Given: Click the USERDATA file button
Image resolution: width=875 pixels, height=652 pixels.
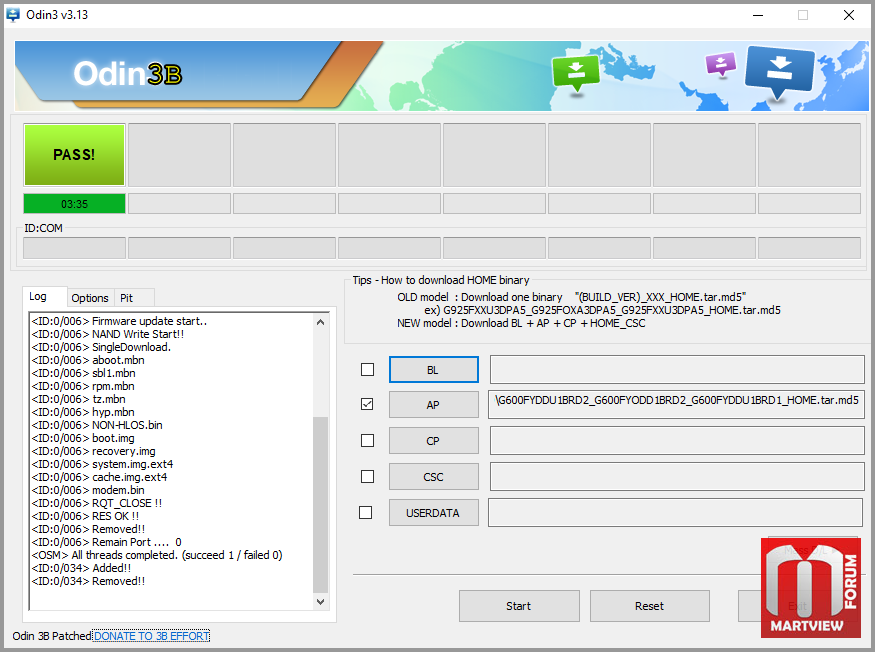Looking at the screenshot, I should [434, 512].
